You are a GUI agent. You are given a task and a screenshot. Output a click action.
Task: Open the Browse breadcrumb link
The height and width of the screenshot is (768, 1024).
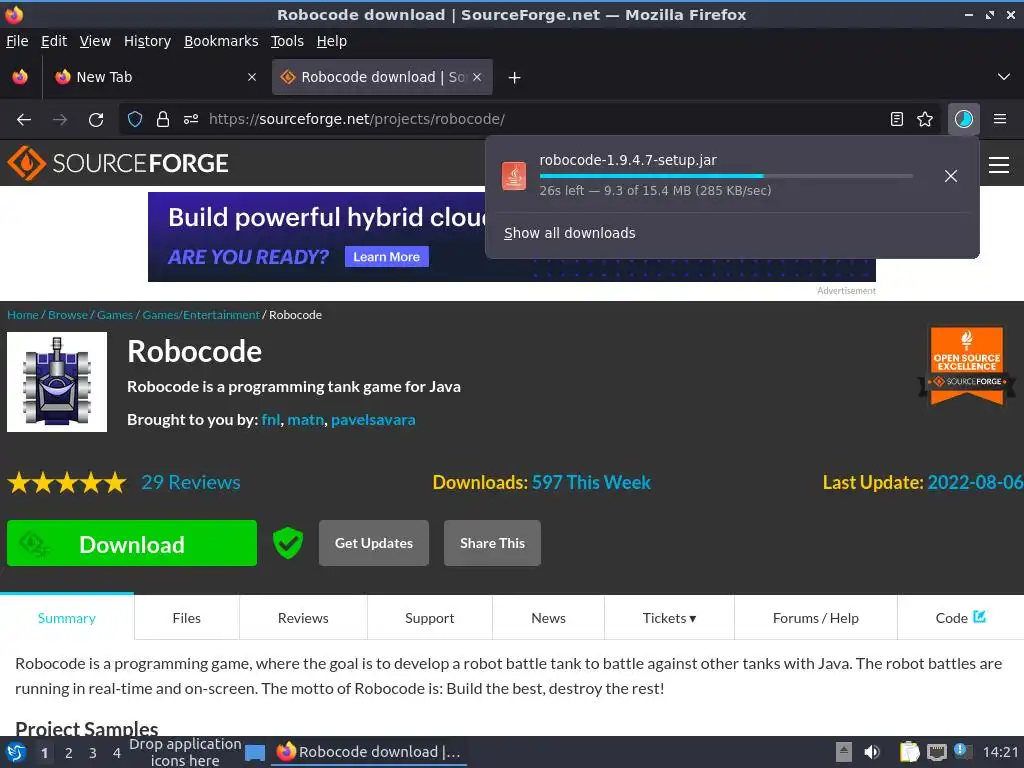tap(68, 315)
